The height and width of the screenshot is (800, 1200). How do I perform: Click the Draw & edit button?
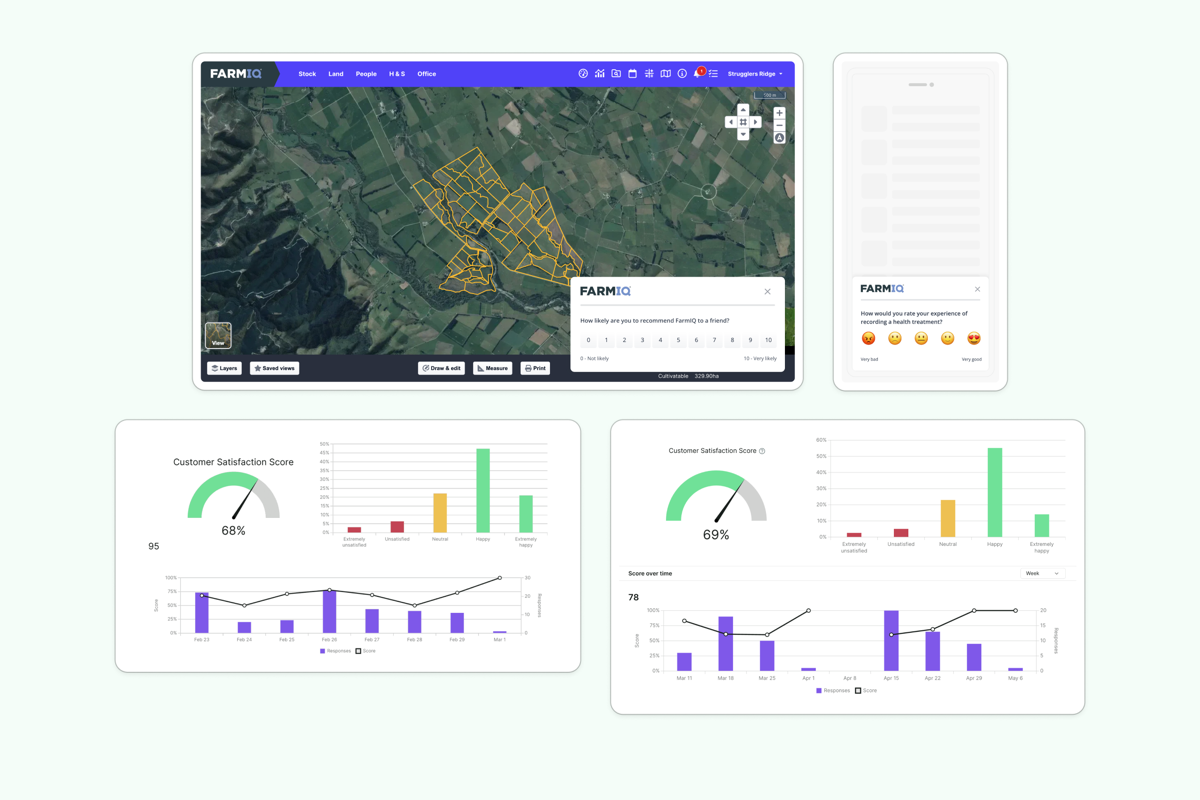pyautogui.click(x=441, y=368)
